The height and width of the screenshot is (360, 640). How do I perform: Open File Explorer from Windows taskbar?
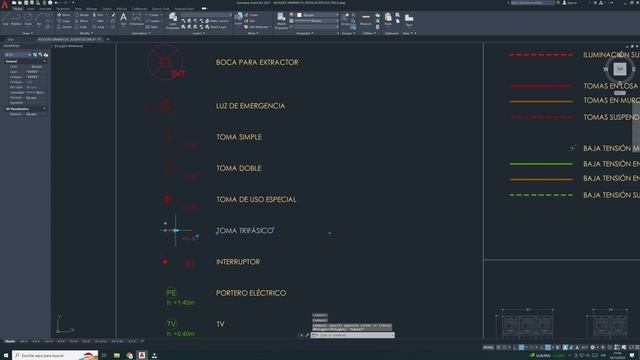tap(117, 356)
